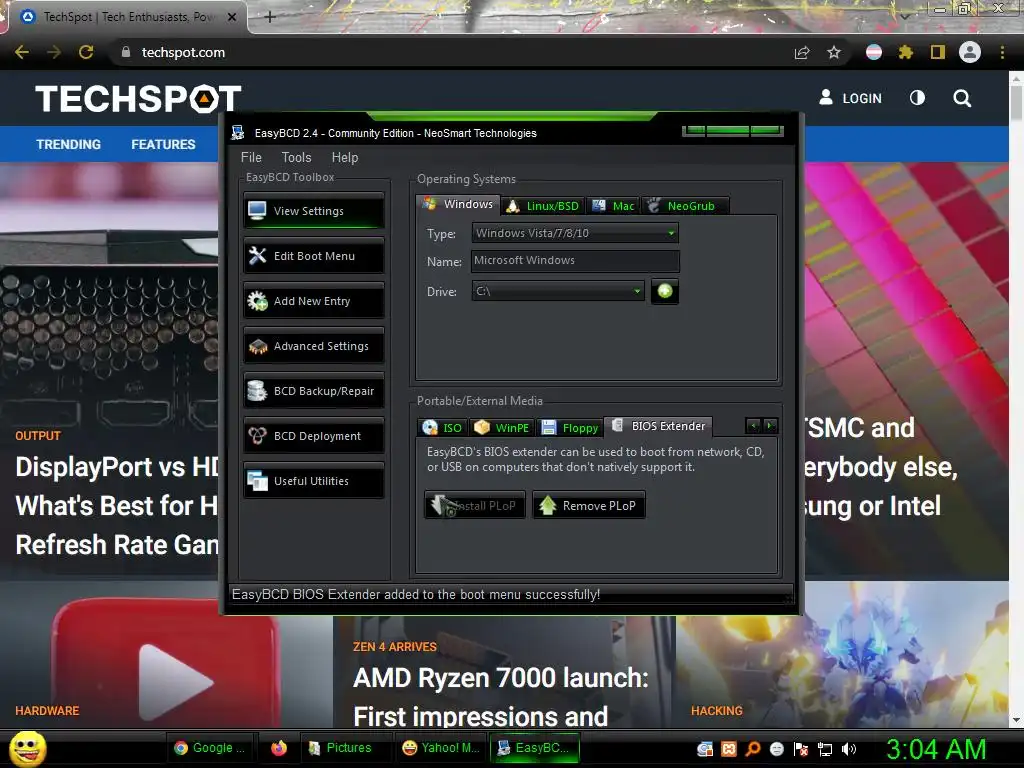Open the File menu in EasyBCD
The width and height of the screenshot is (1024, 768).
251,157
